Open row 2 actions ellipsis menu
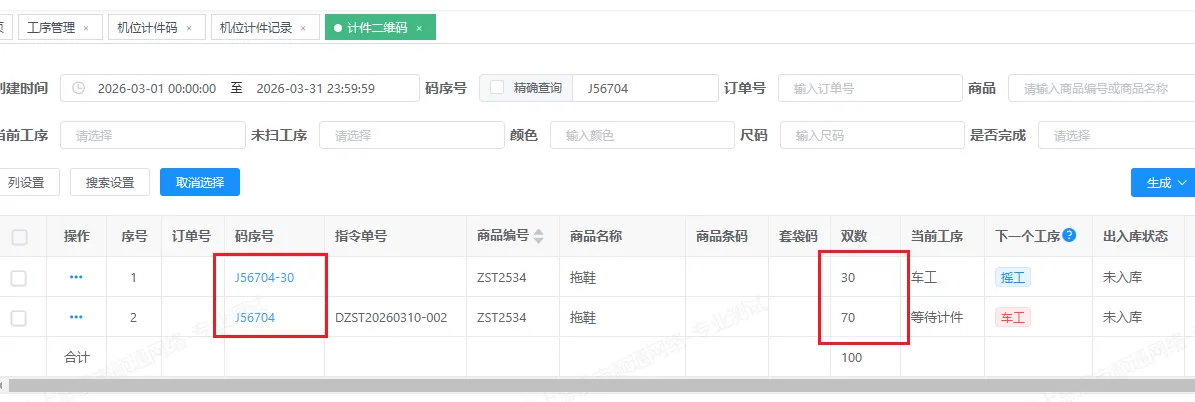Viewport: 1195px width, 402px height. 76,317
